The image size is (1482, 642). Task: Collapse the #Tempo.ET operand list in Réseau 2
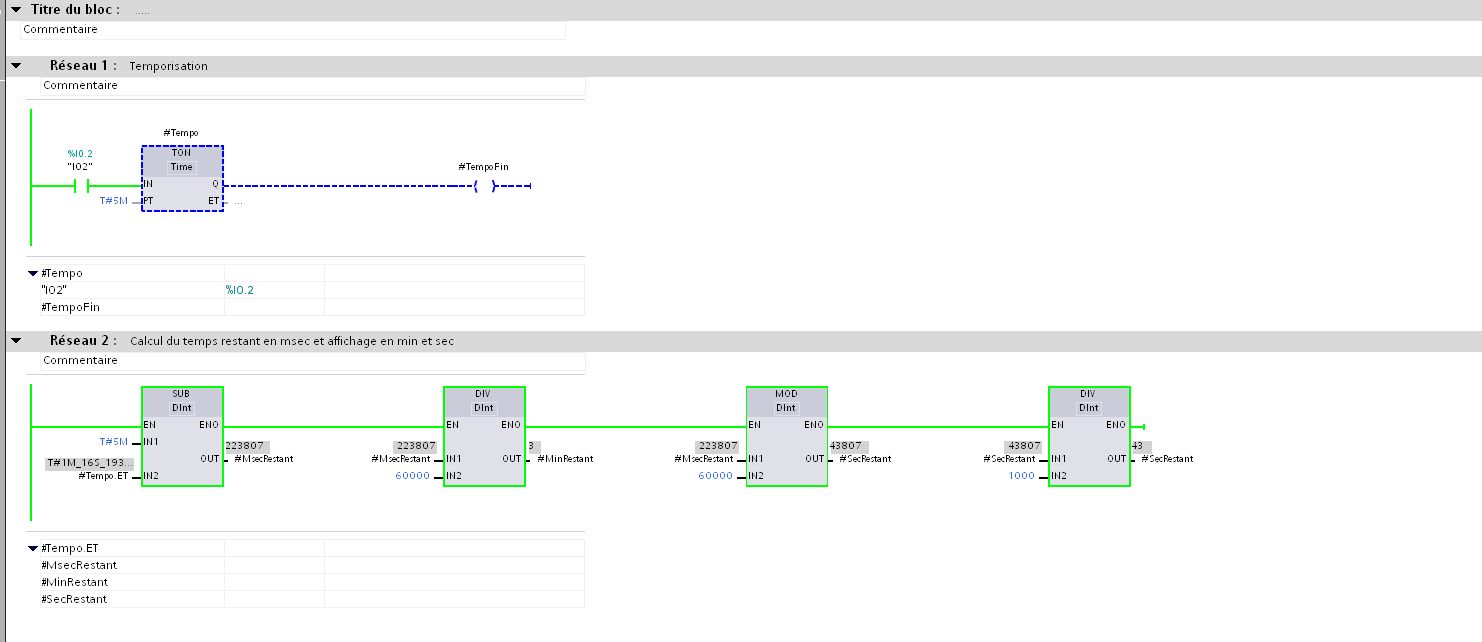pos(33,548)
